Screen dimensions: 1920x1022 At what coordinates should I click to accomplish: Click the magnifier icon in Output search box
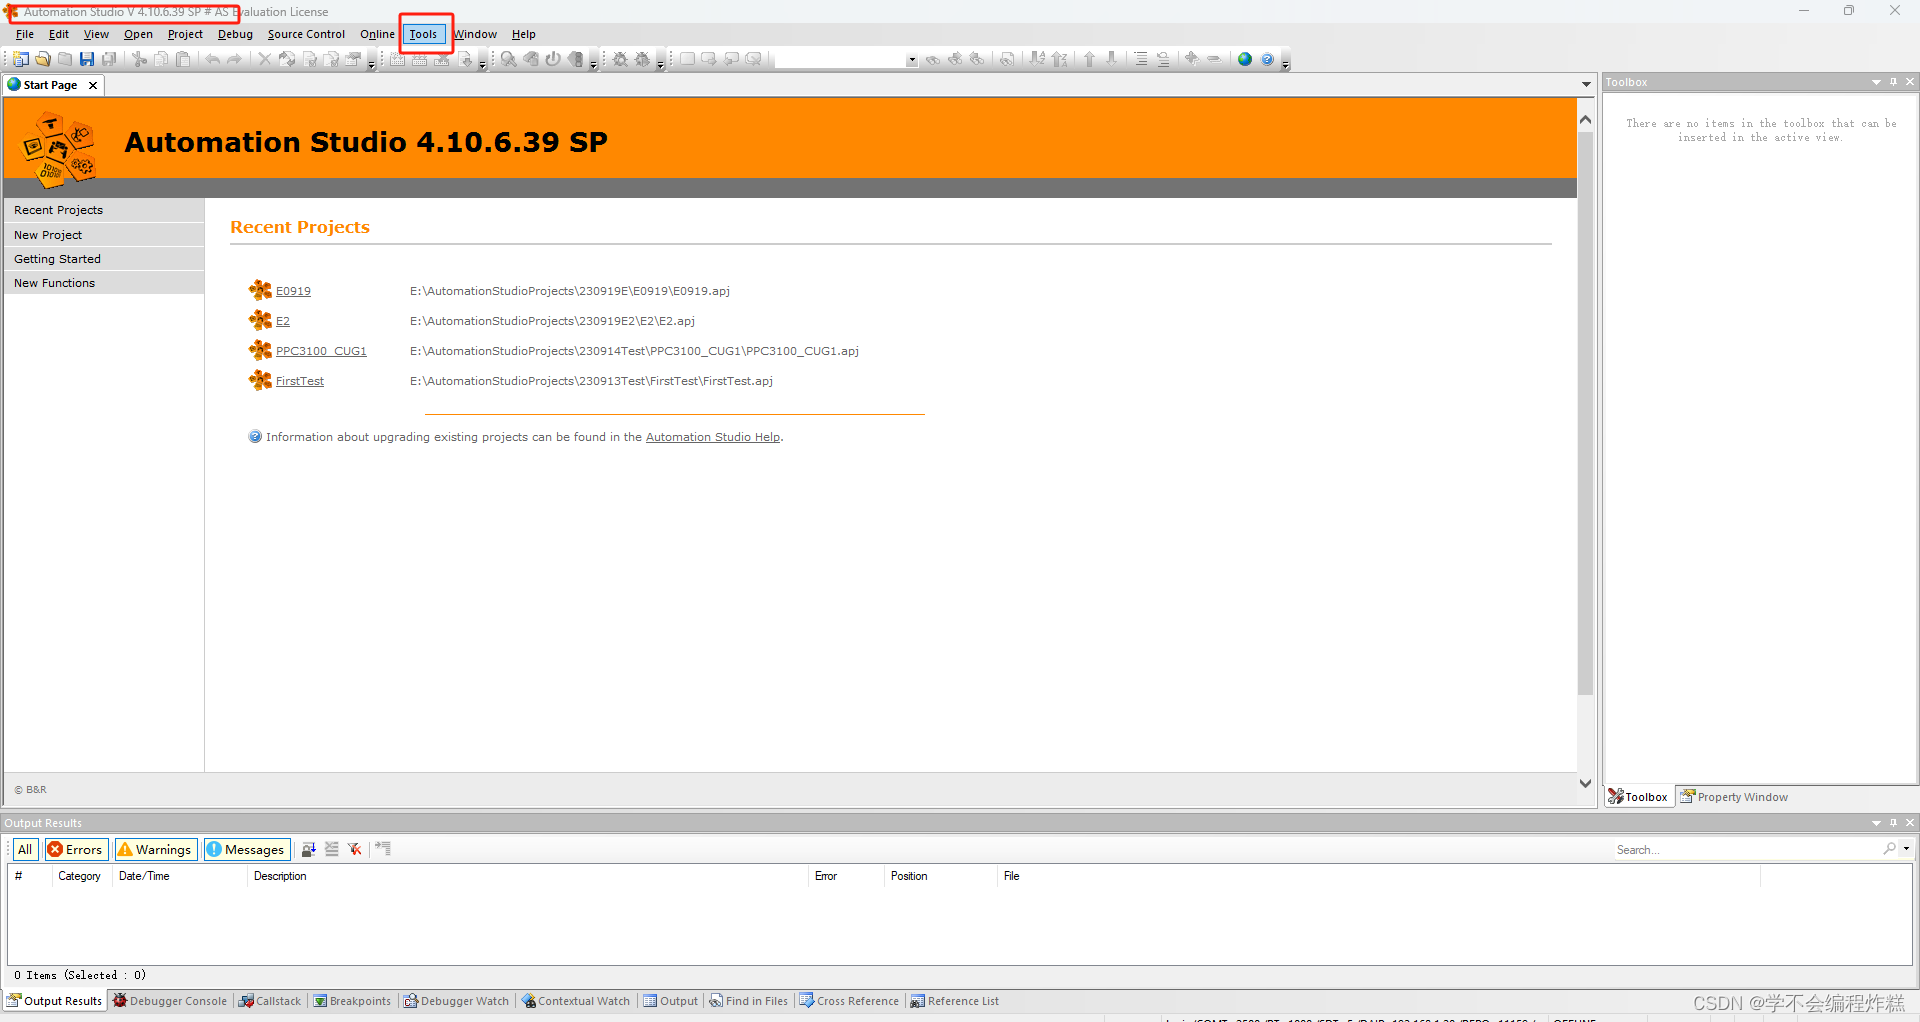click(1889, 849)
